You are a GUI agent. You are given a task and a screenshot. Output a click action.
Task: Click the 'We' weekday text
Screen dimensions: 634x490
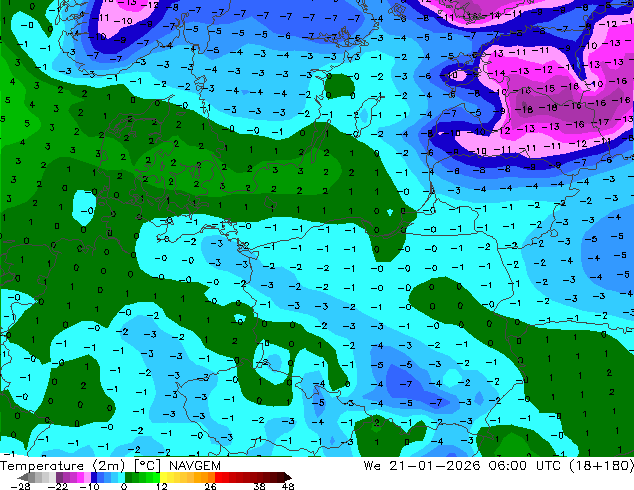tap(372, 466)
